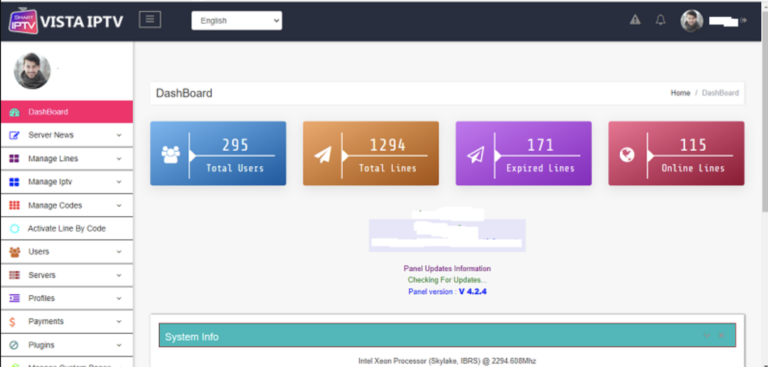768x367 pixels.
Task: Select DashBoard in the sidebar
Action: (x=67, y=112)
